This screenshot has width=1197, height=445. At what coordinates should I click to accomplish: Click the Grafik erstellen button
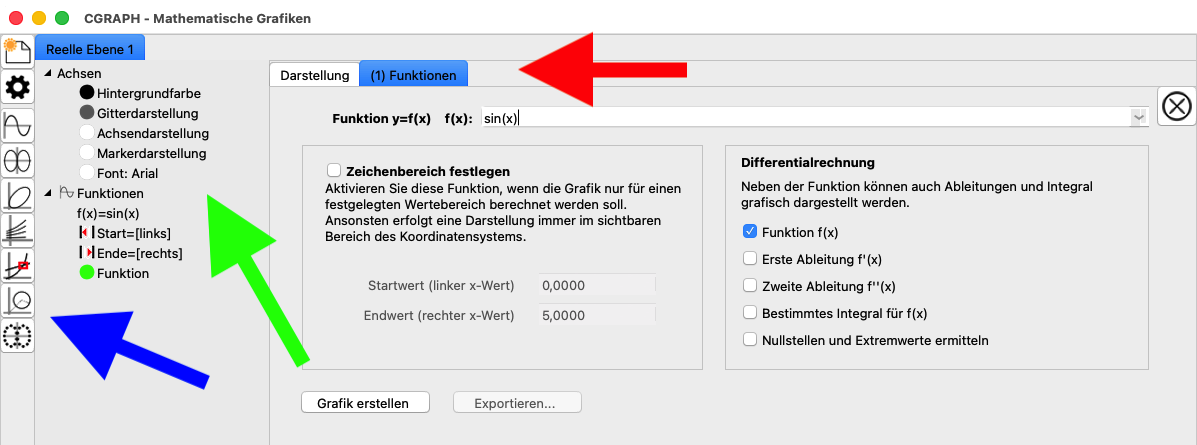(x=366, y=402)
